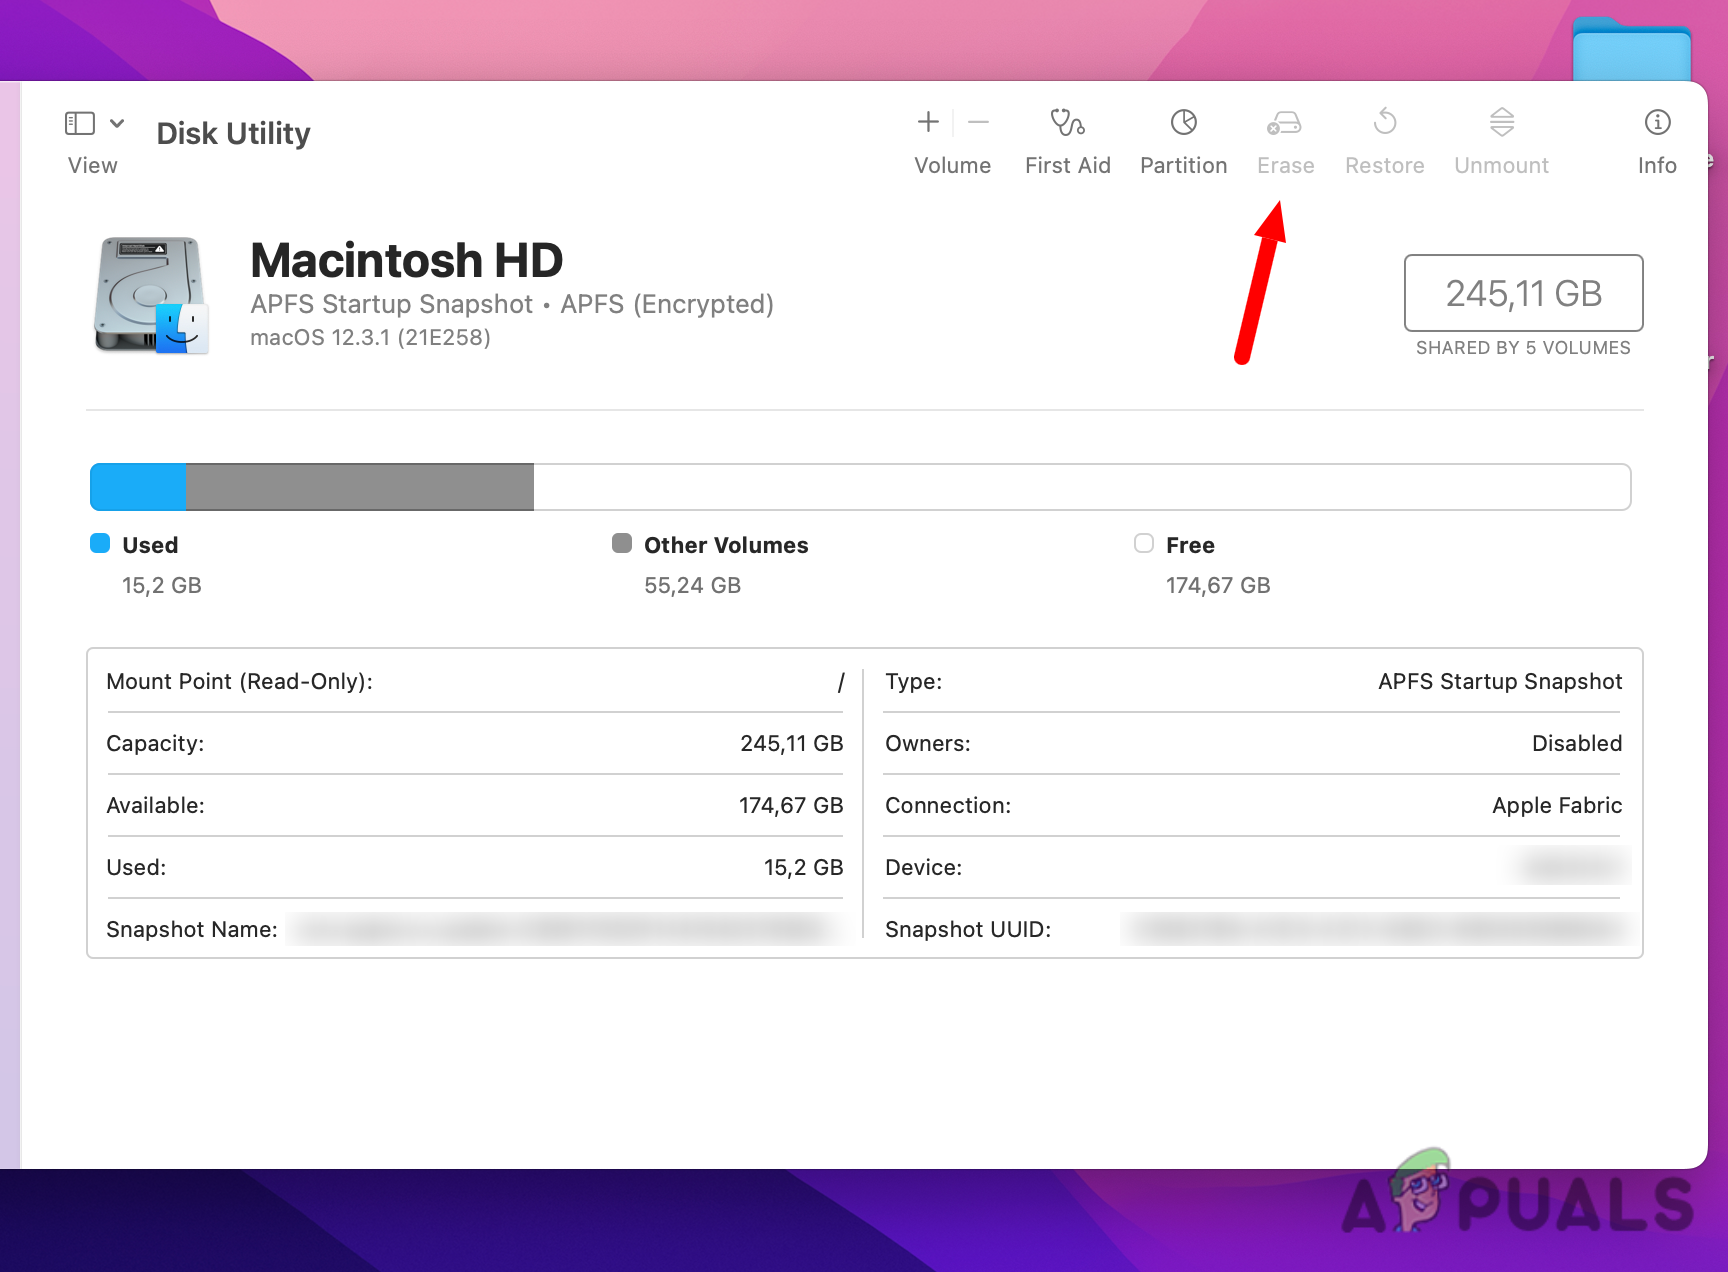This screenshot has width=1728, height=1272.
Task: Click the Disk Utility window title
Action: click(234, 133)
